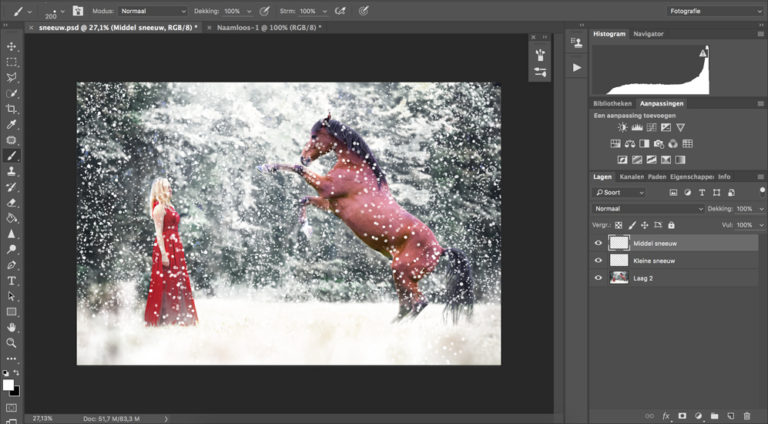Select the Laag 2 layer thumbnail
Screen dimensions: 768x424
619,277
